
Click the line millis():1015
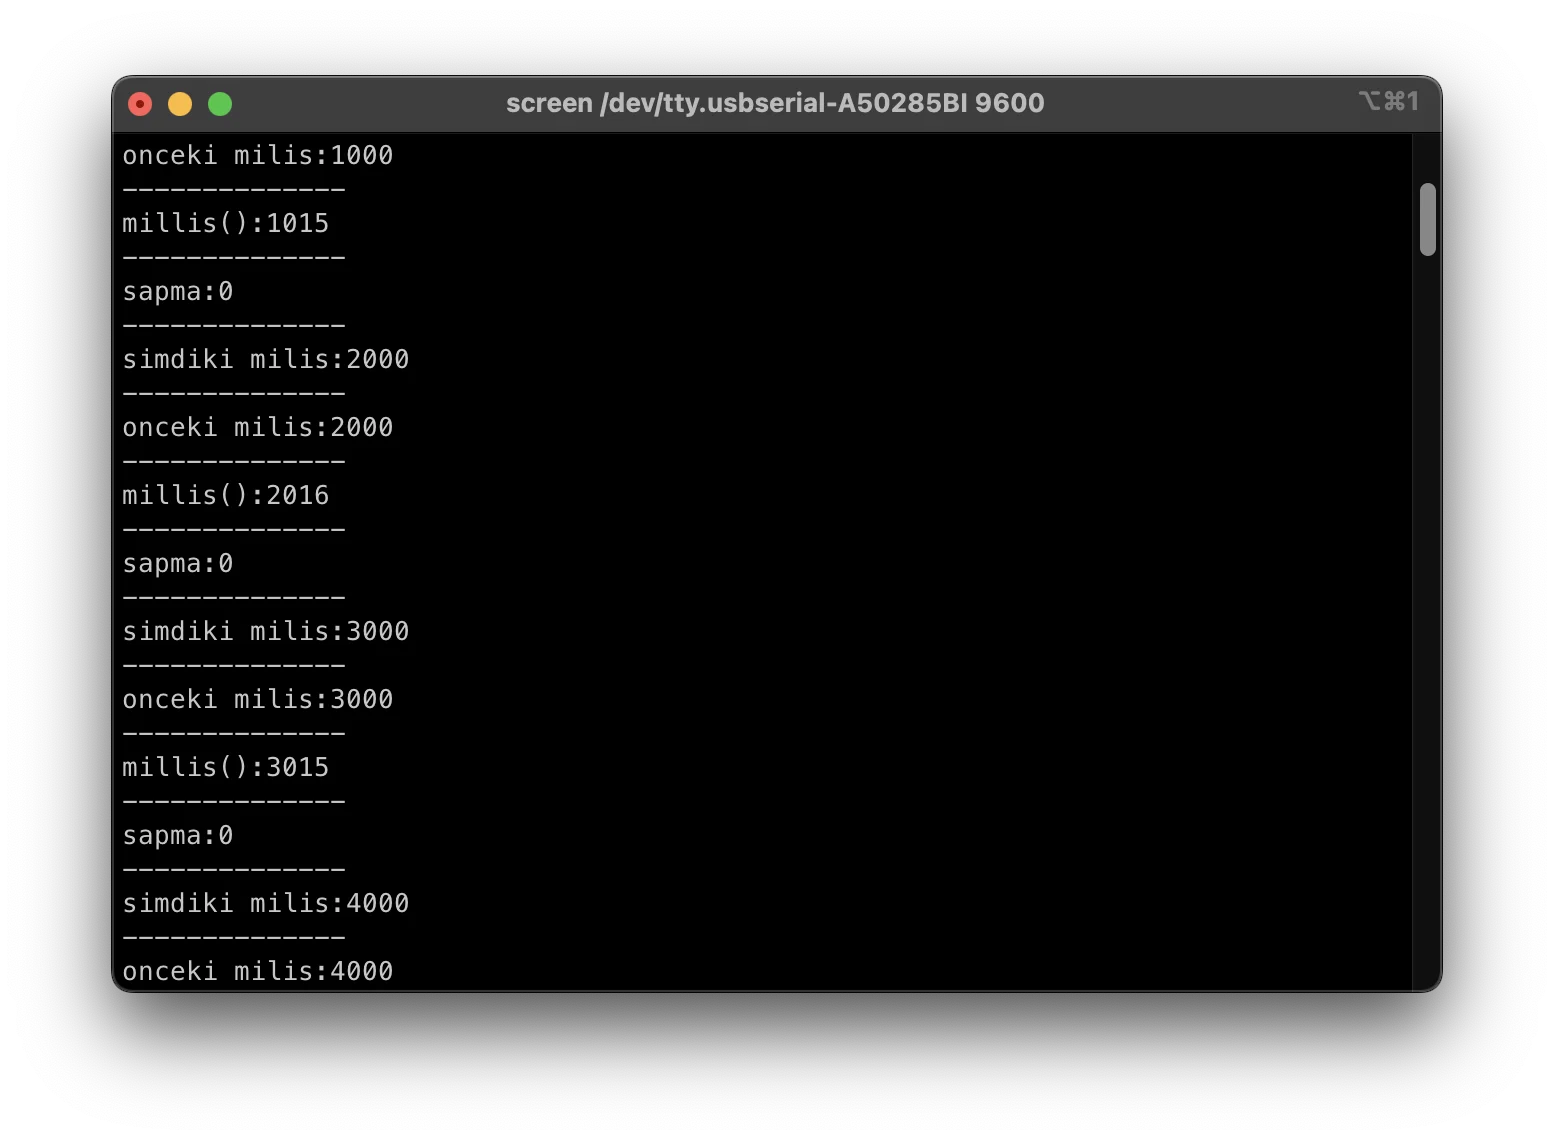tap(226, 223)
